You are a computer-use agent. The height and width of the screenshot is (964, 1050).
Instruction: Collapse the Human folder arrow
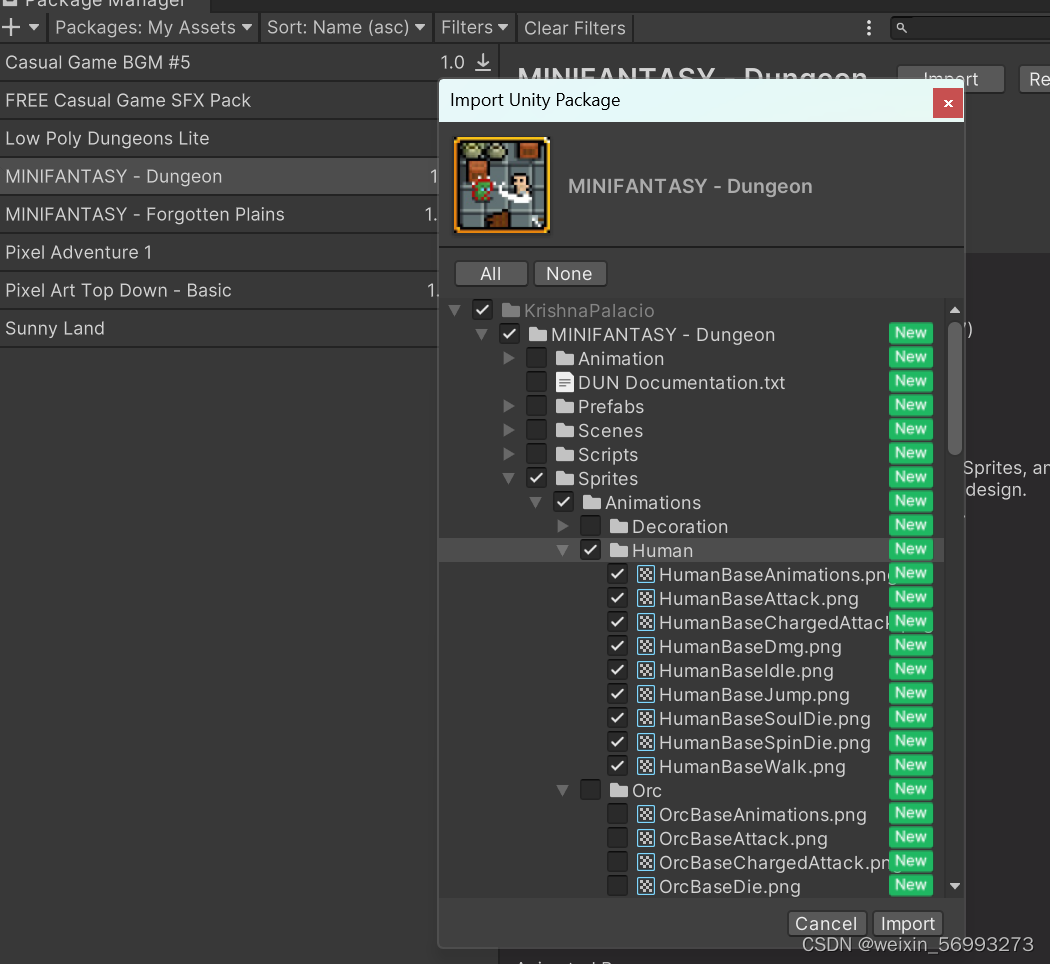tap(562, 551)
